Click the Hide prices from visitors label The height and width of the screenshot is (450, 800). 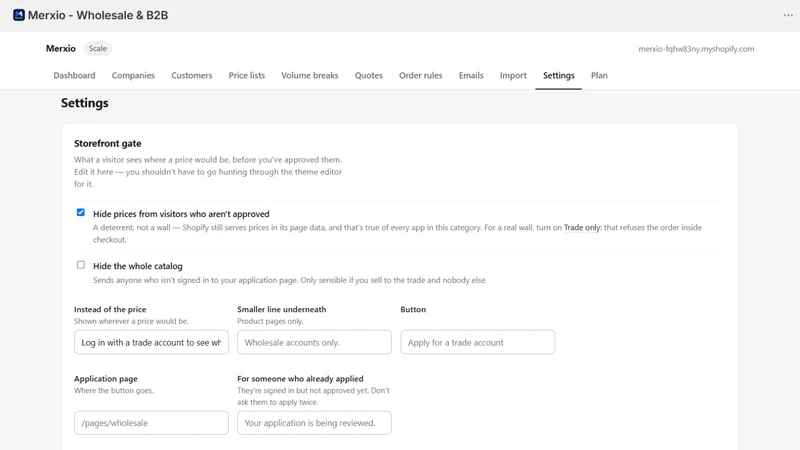point(181,214)
